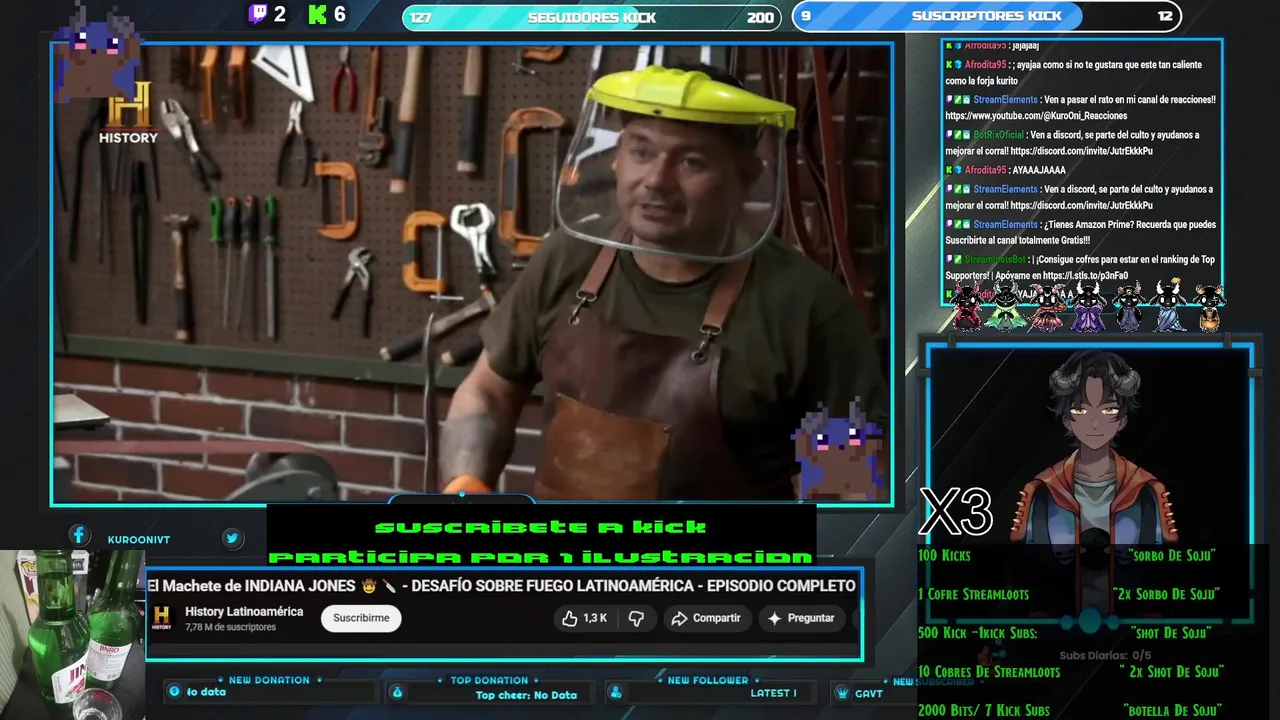1280x720 pixels.
Task: Click the Twitch logo icon in top bar
Action: pyautogui.click(x=258, y=14)
